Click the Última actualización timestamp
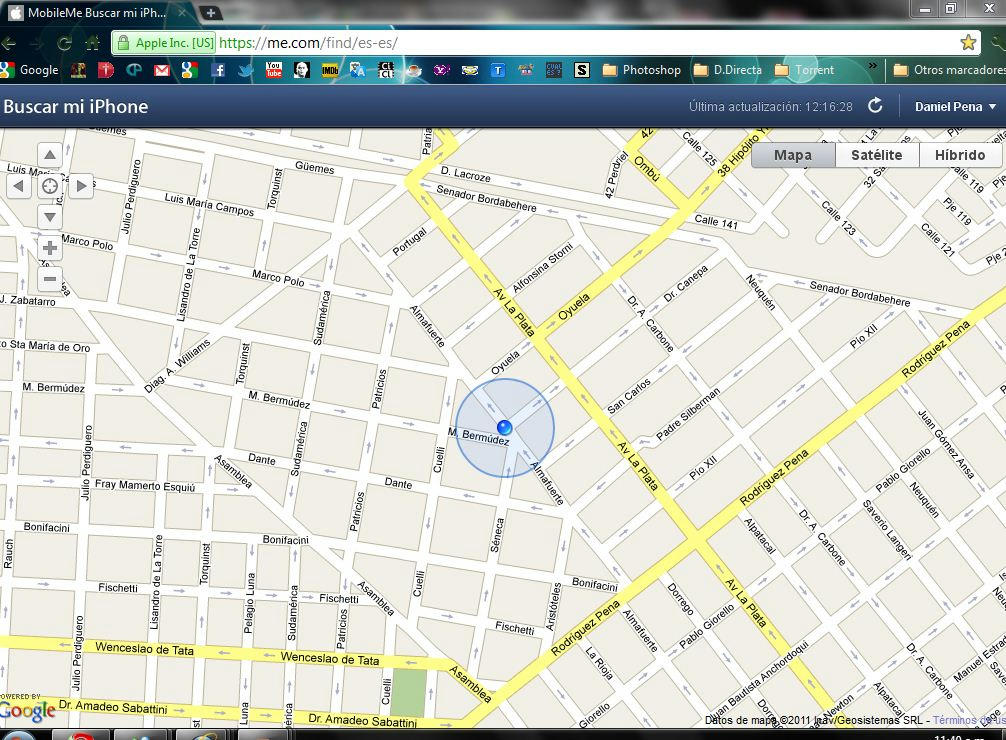This screenshot has height=740, width=1006. pyautogui.click(x=771, y=107)
